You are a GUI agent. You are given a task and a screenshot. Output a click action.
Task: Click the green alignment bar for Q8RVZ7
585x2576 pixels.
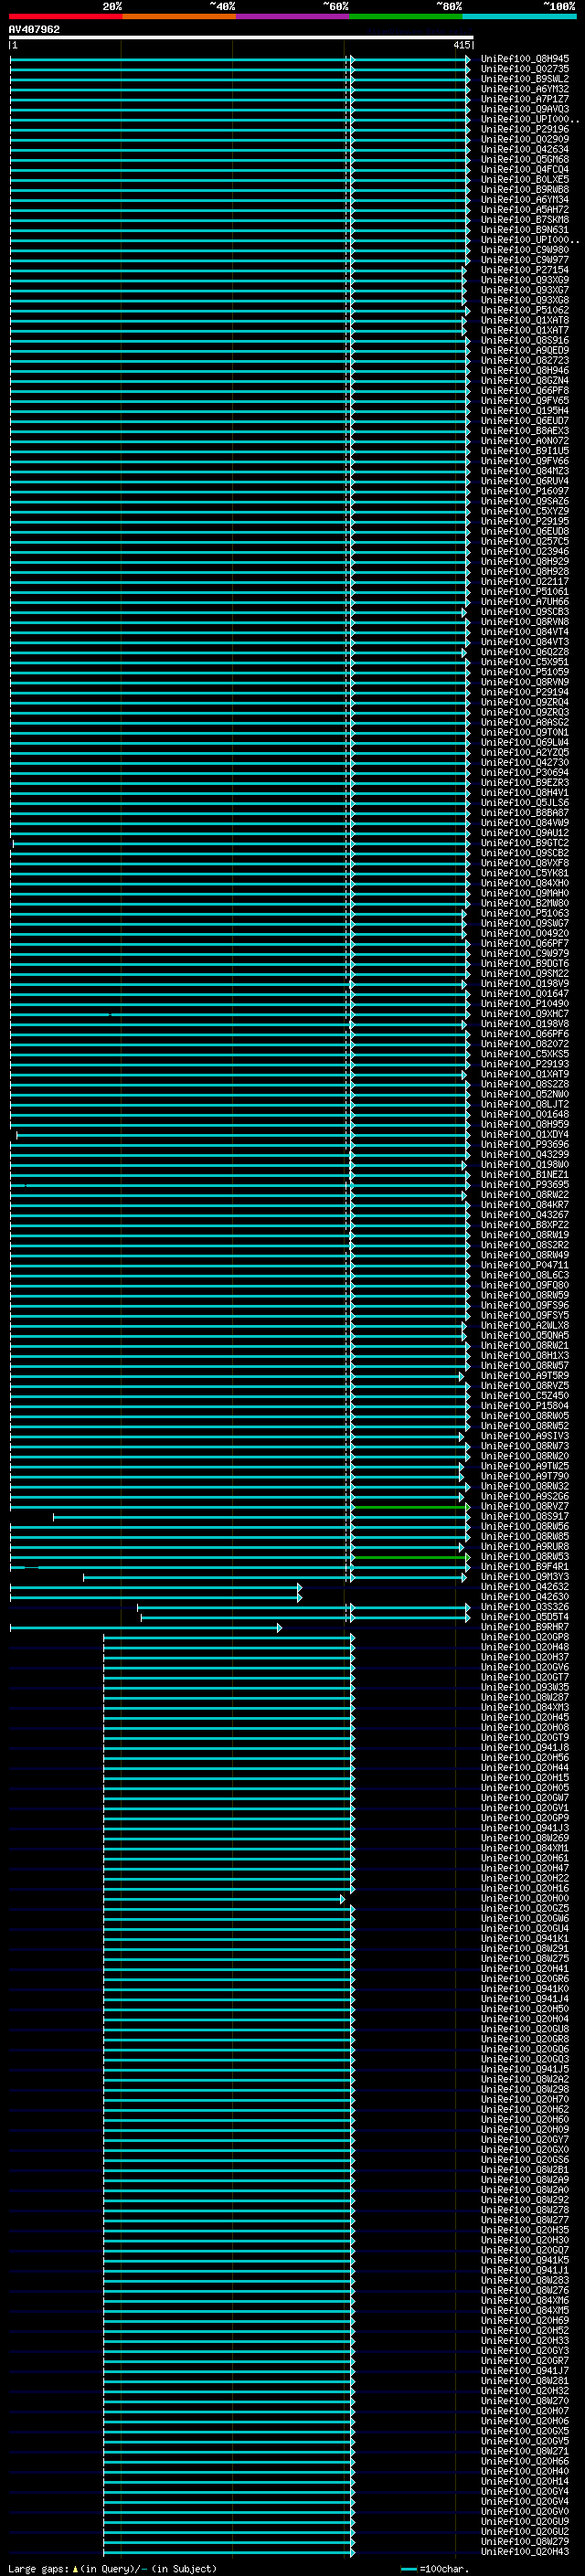410,1507
